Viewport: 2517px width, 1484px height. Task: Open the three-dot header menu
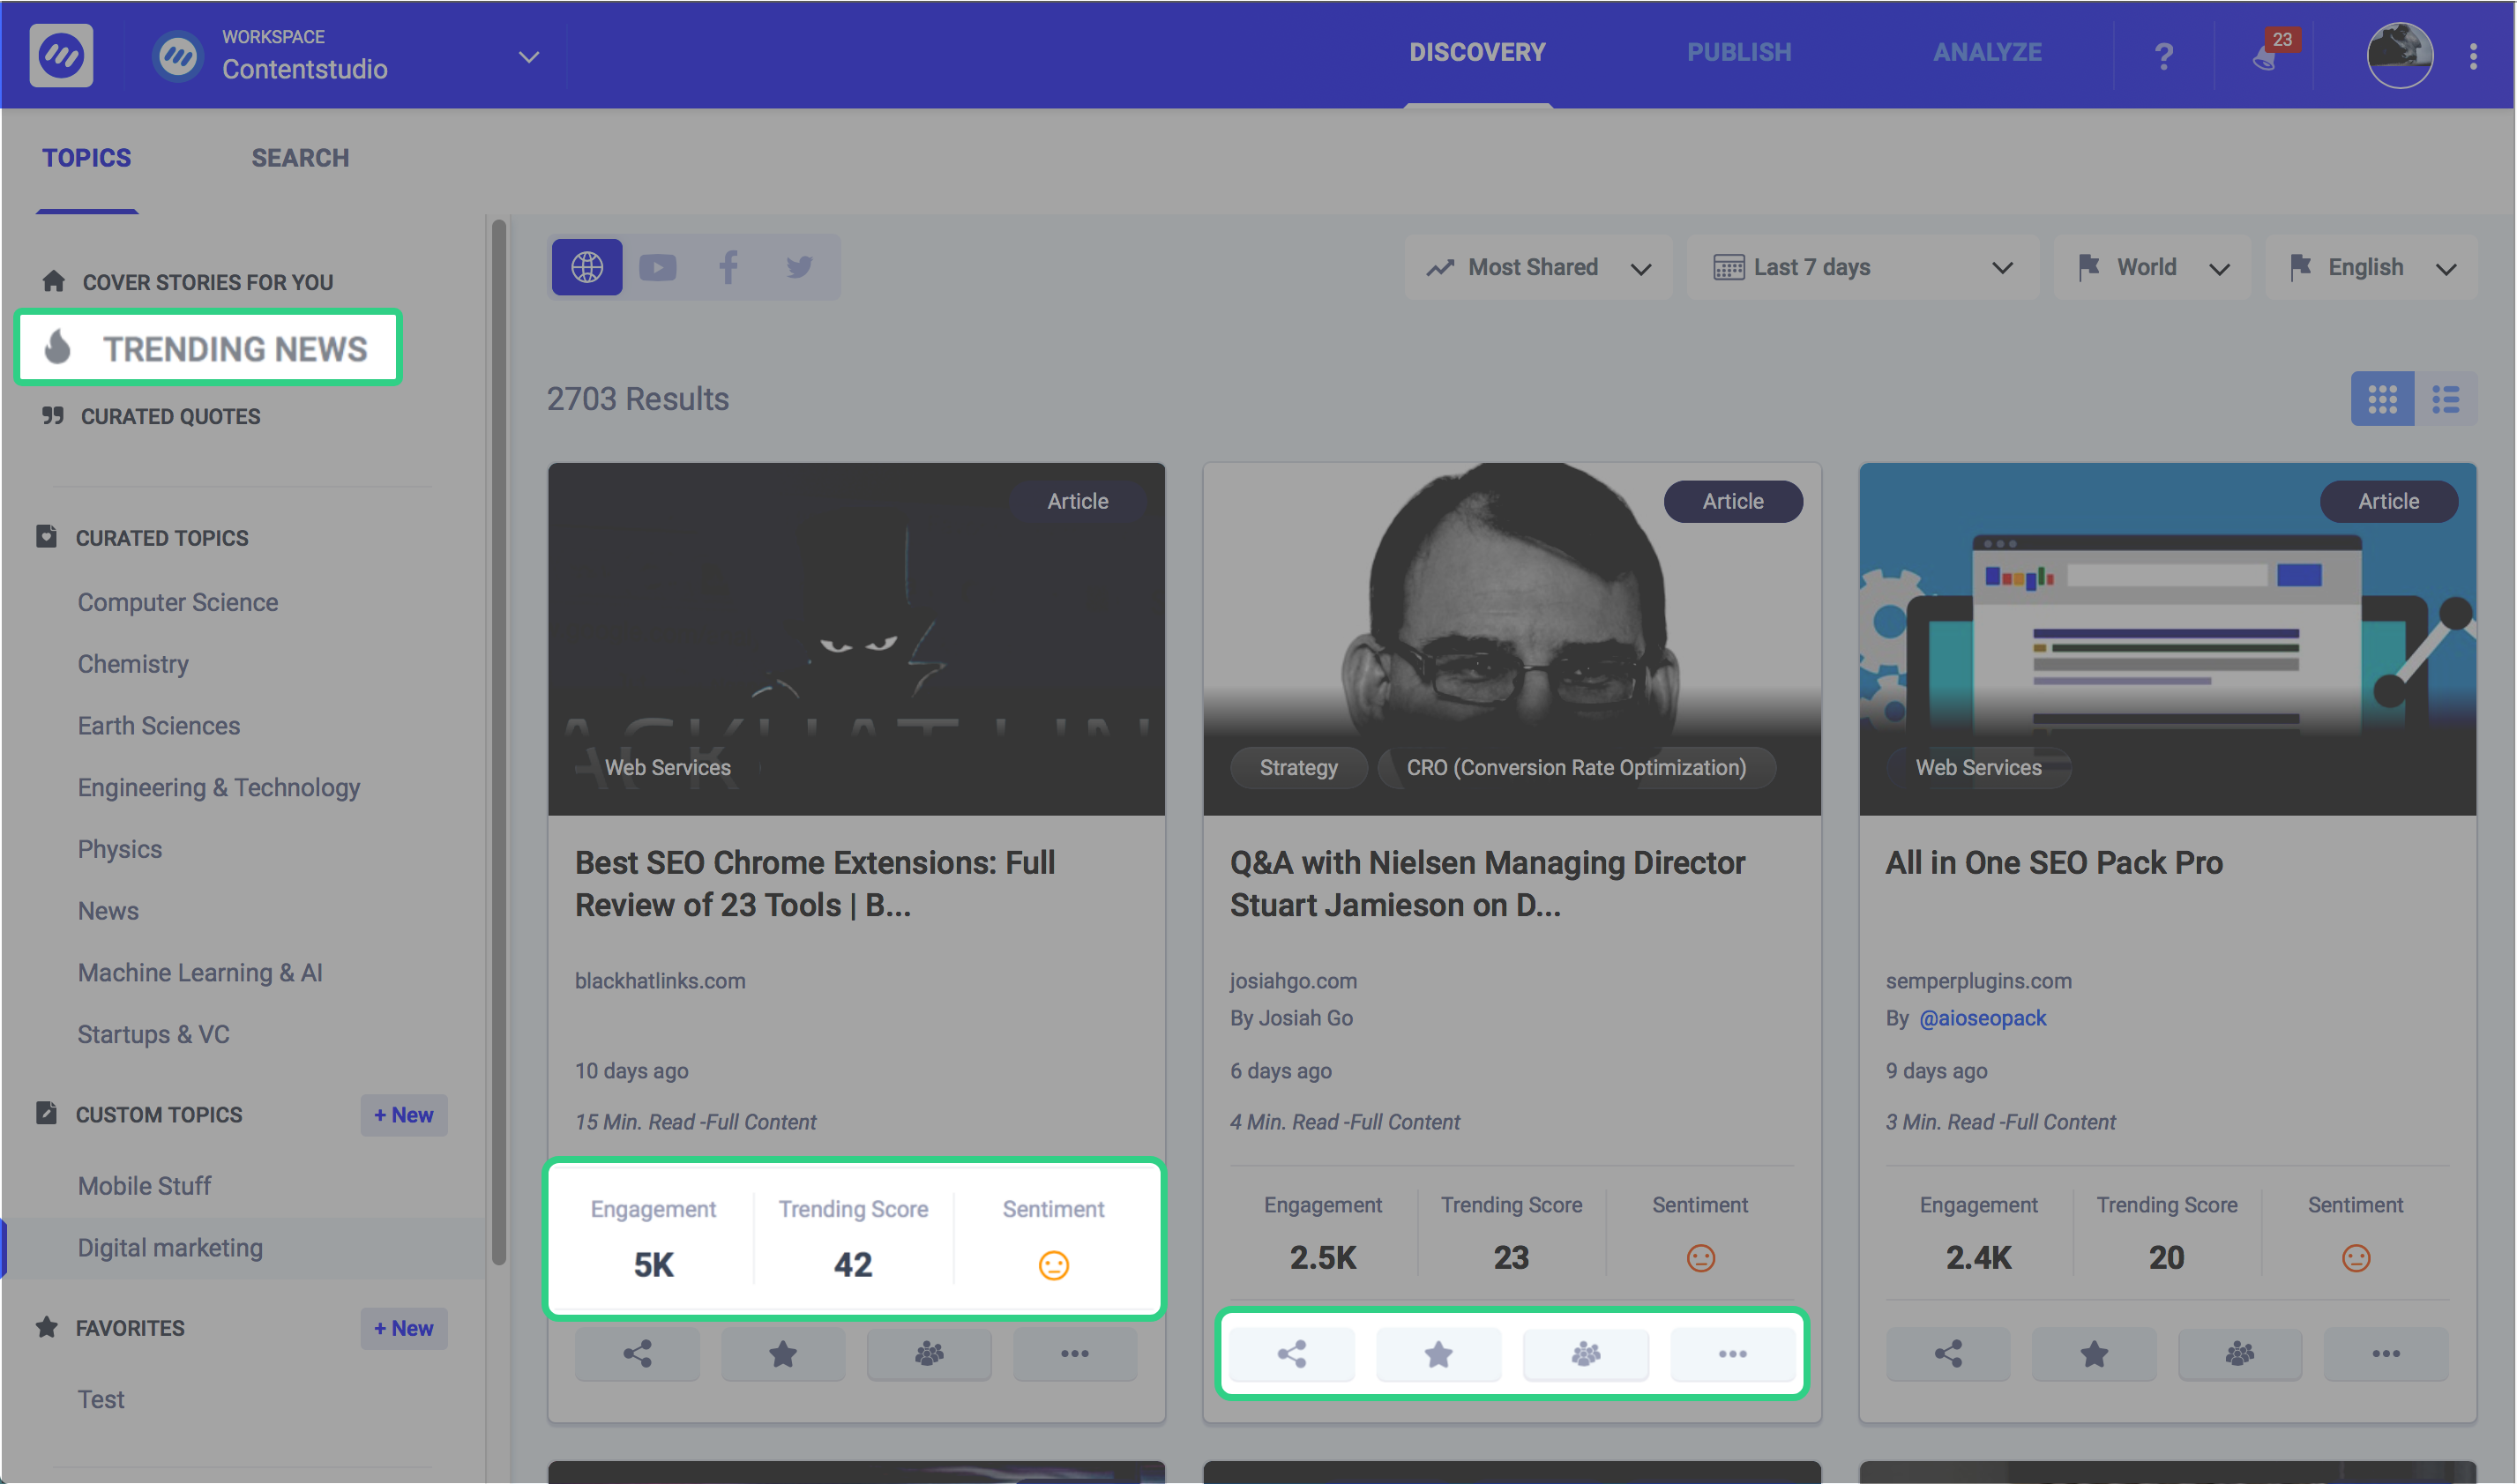click(2473, 56)
